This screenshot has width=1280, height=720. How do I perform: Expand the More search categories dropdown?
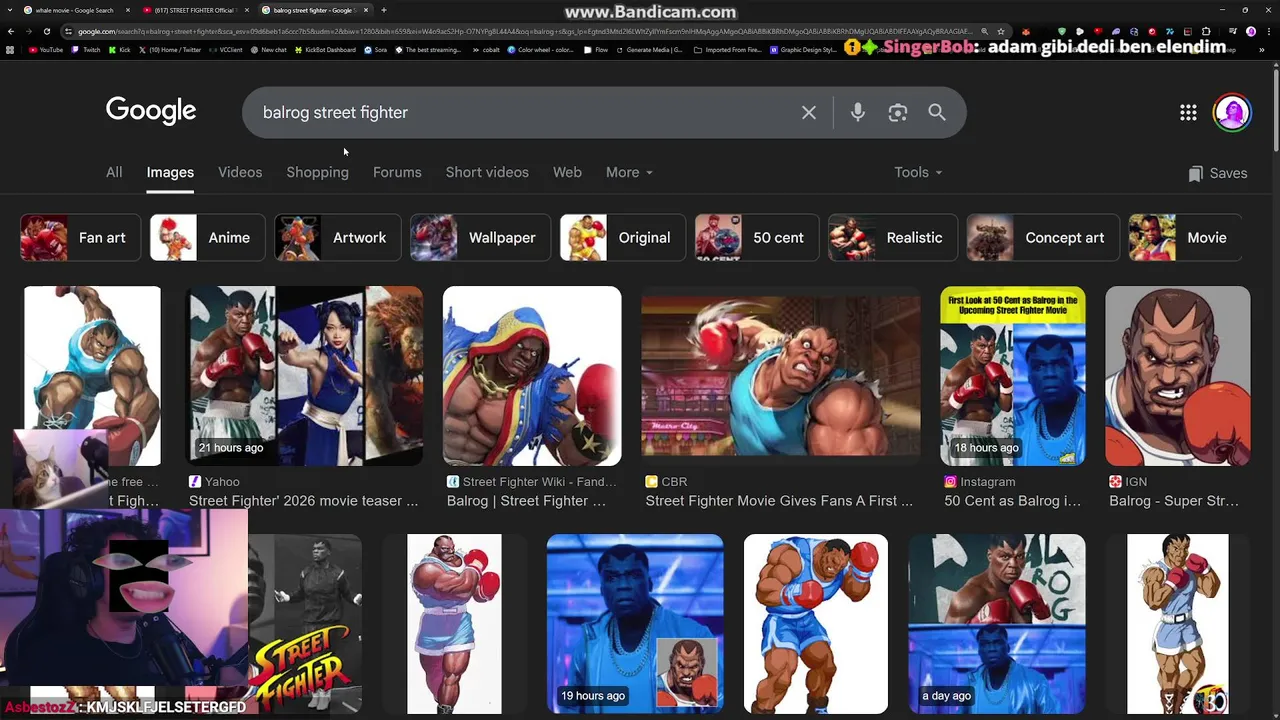click(629, 173)
